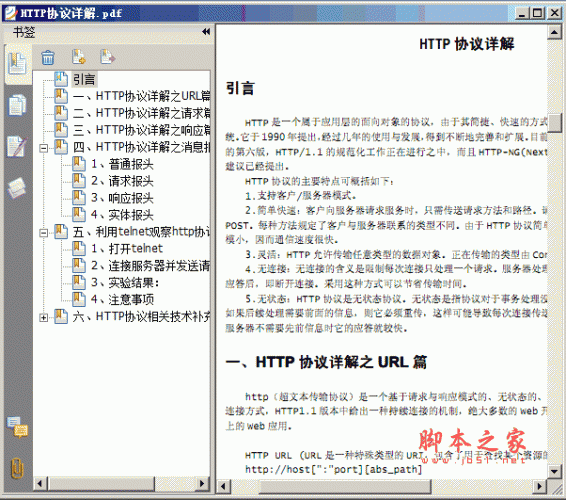Screen dimensions: 566x500
Task: Open the Layers panel icon
Action: coord(17,188)
